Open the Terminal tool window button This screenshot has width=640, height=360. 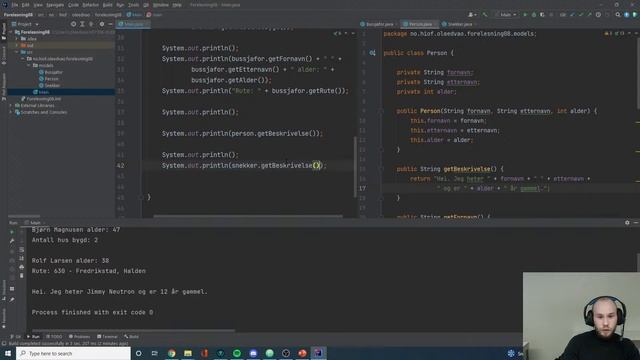pyautogui.click(x=107, y=337)
